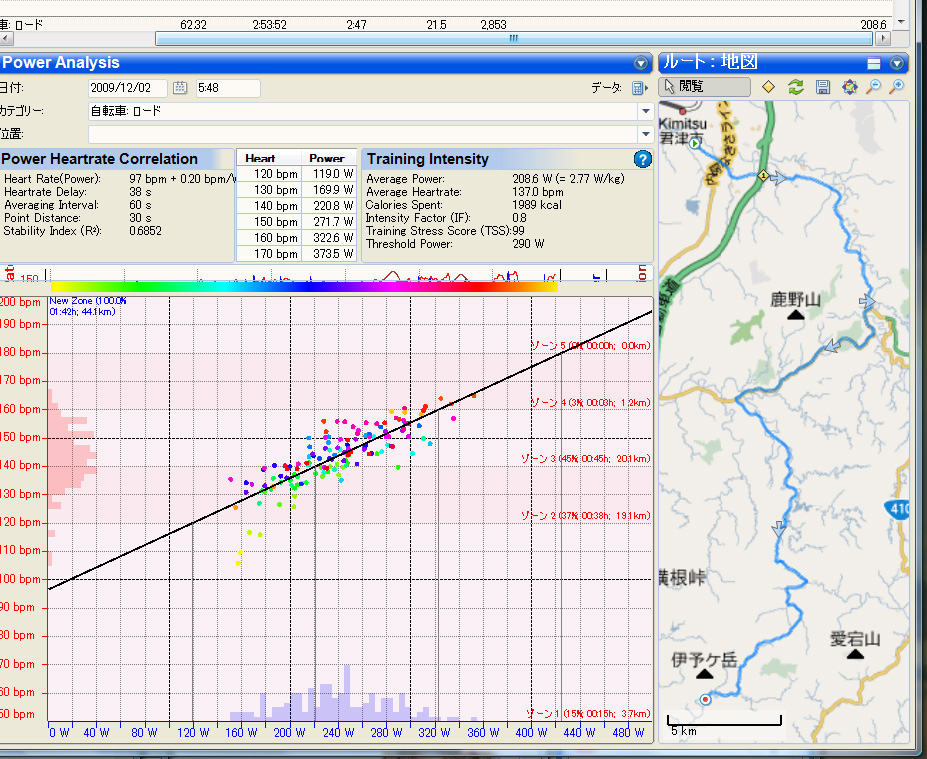Click the Power column header

[x=326, y=158]
